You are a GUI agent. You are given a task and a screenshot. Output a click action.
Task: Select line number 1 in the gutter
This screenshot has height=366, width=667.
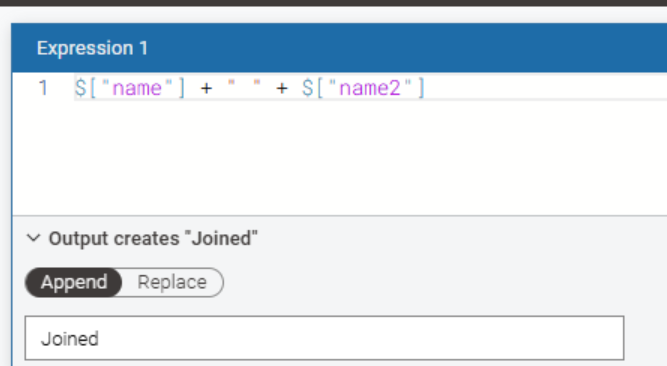[x=43, y=88]
